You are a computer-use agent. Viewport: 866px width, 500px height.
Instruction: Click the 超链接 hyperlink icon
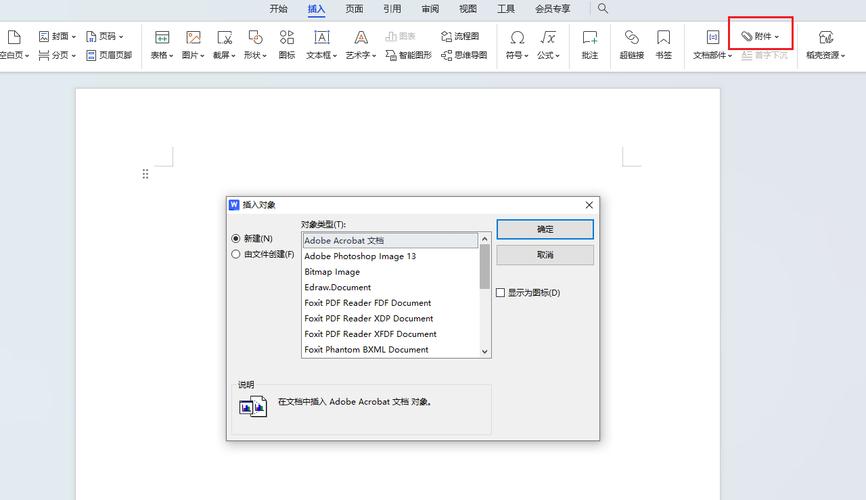[631, 37]
